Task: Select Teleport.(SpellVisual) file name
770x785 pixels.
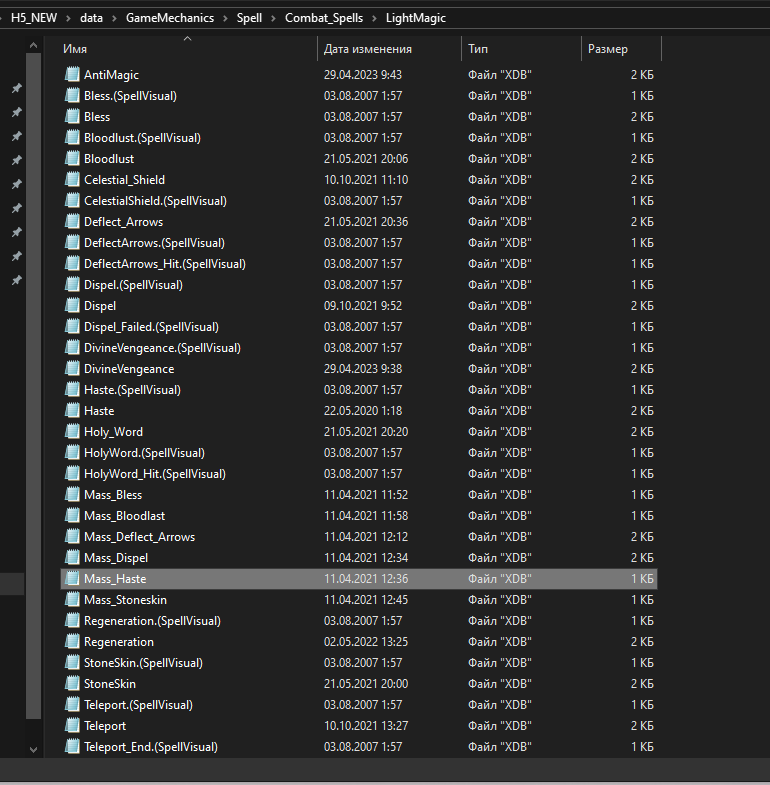Action: point(138,705)
